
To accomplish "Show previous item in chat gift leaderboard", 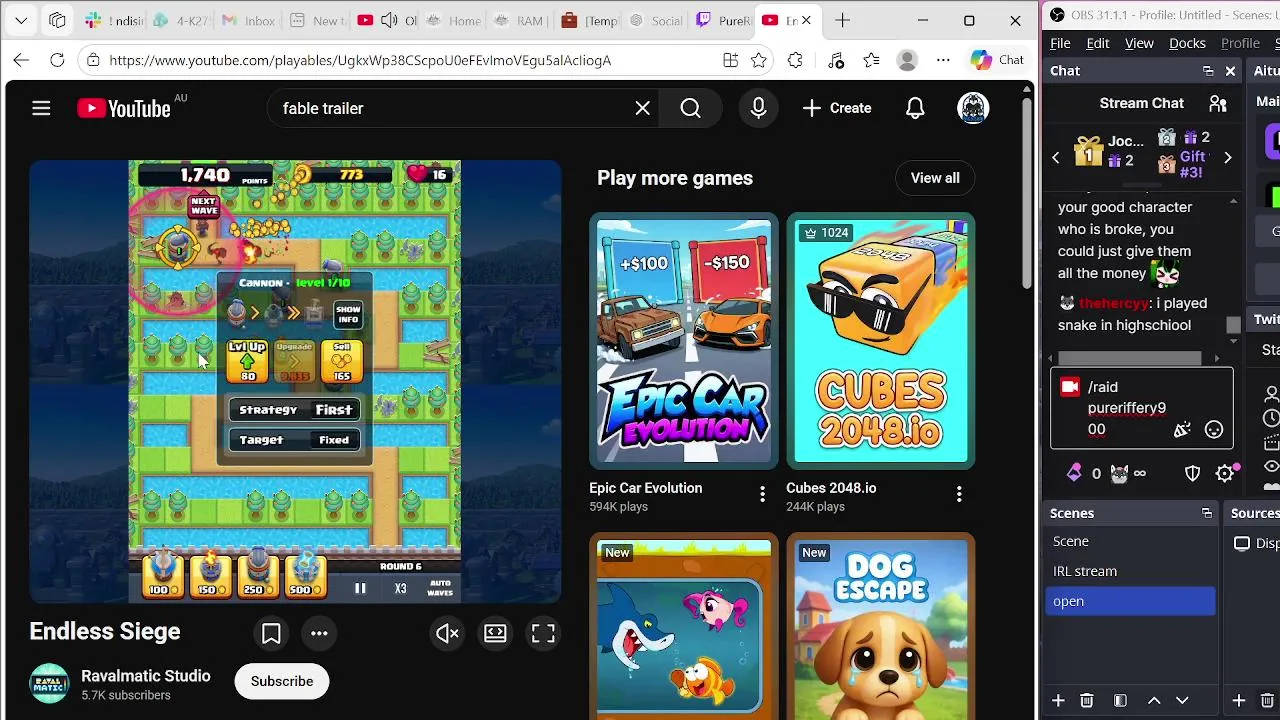I will pyautogui.click(x=1056, y=157).
